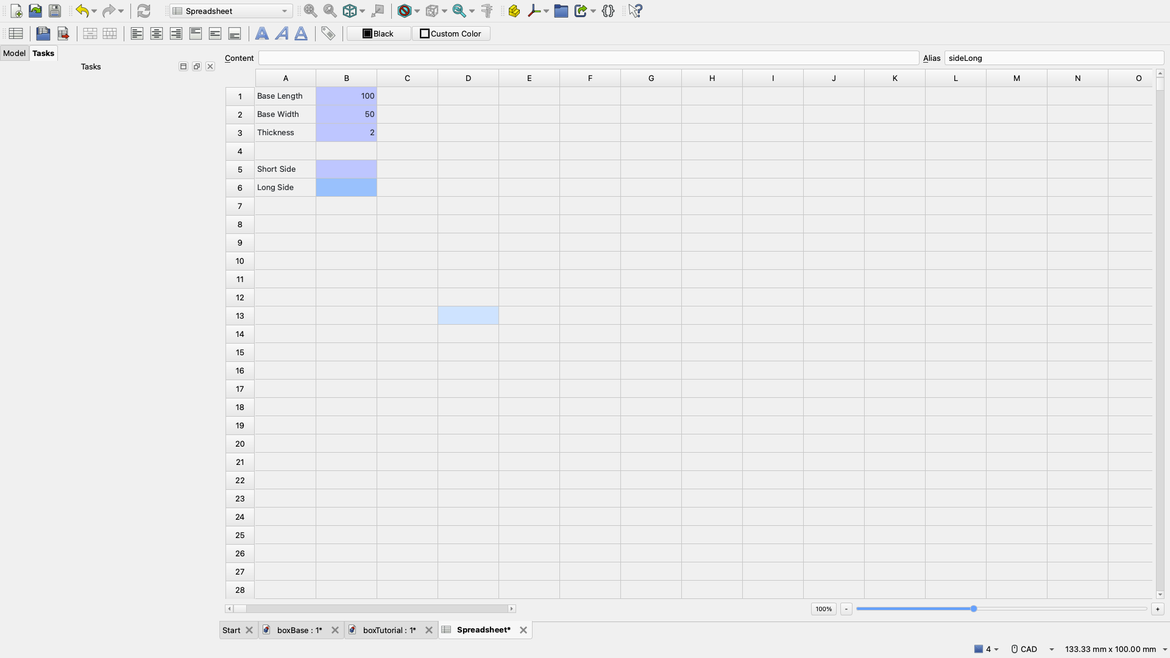
Task: Create a new spreadsheet
Action: pyautogui.click(x=16, y=32)
